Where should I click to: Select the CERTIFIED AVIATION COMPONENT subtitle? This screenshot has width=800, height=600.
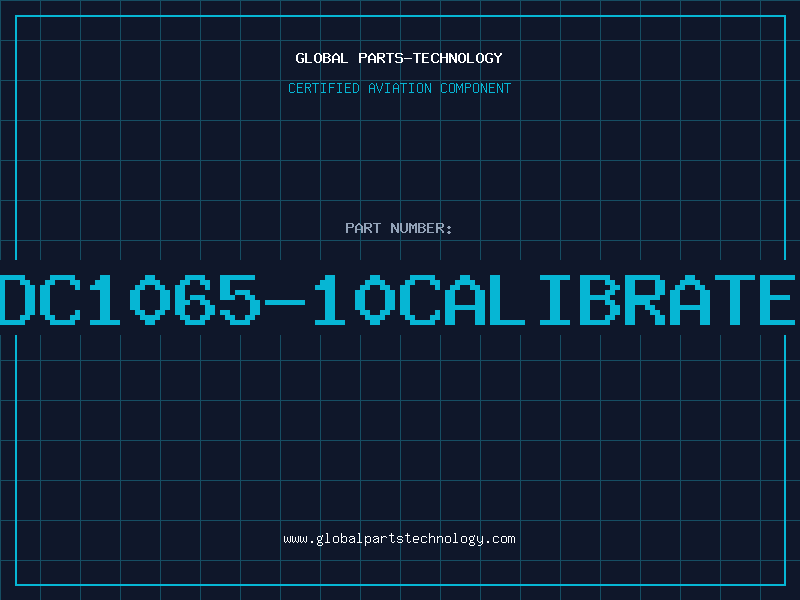coord(399,88)
